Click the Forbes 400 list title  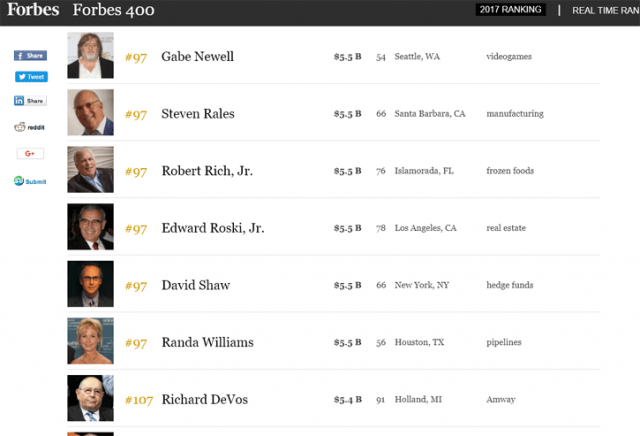(x=113, y=11)
